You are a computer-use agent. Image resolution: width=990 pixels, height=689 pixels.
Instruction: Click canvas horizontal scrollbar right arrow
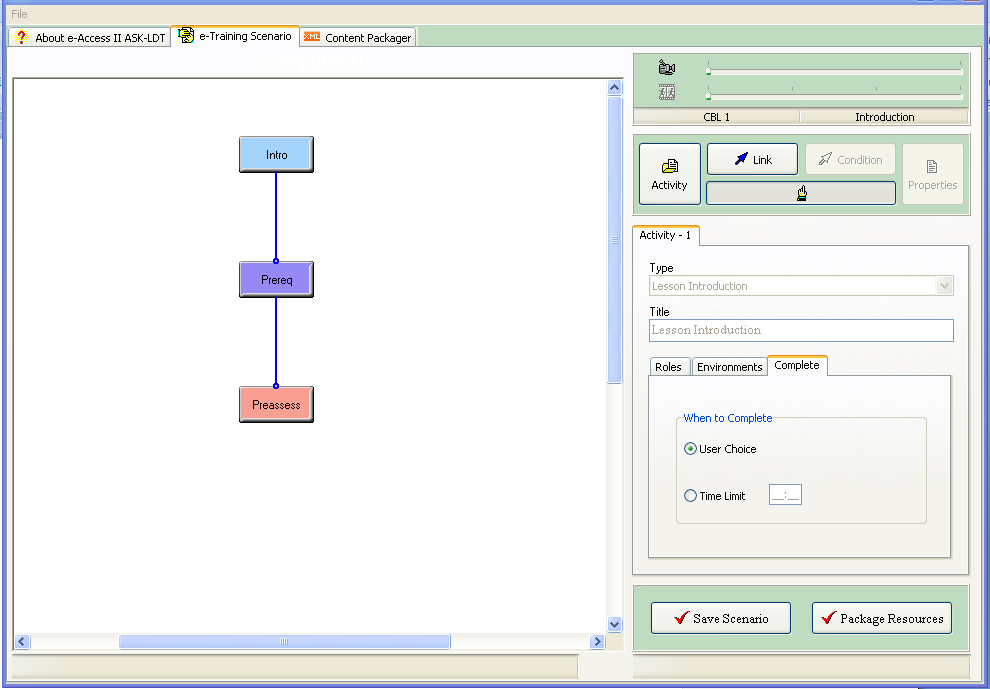pyautogui.click(x=597, y=642)
